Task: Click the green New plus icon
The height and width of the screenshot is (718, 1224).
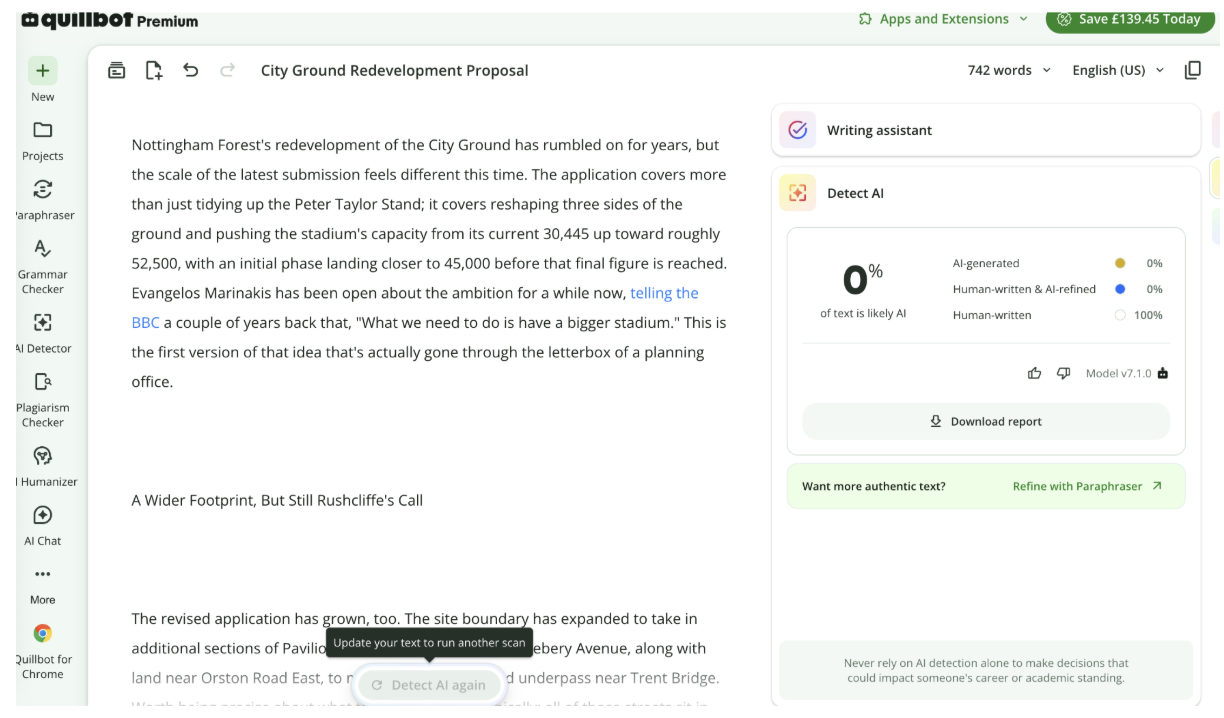Action: click(42, 71)
